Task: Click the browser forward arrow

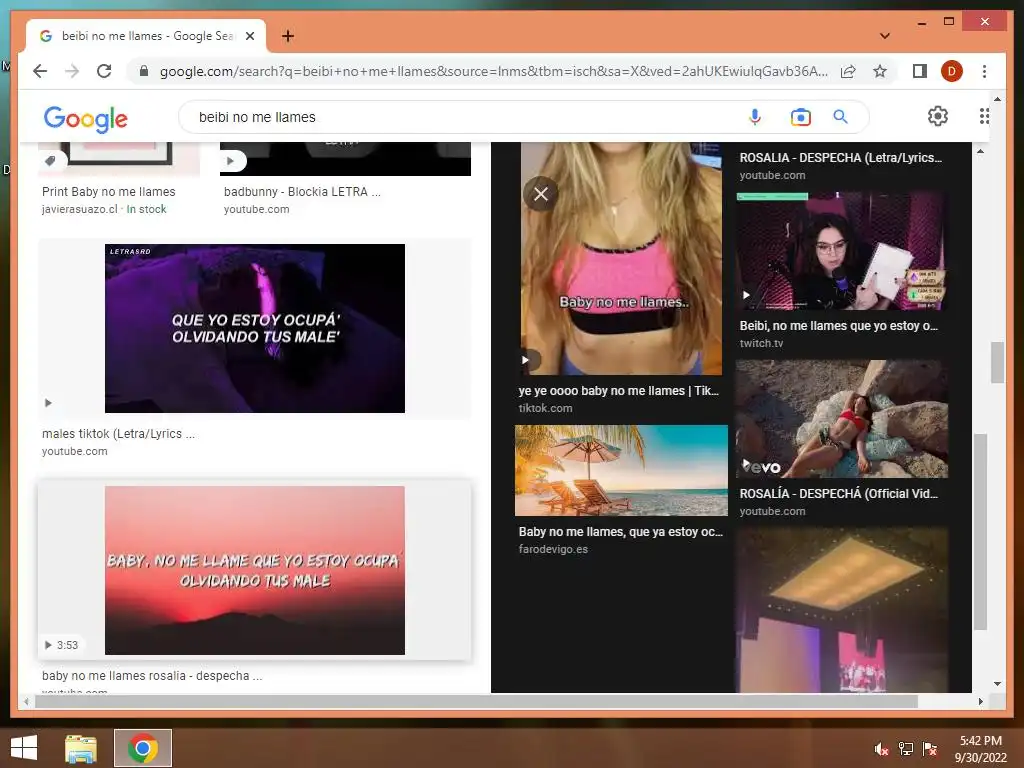Action: coord(72,71)
